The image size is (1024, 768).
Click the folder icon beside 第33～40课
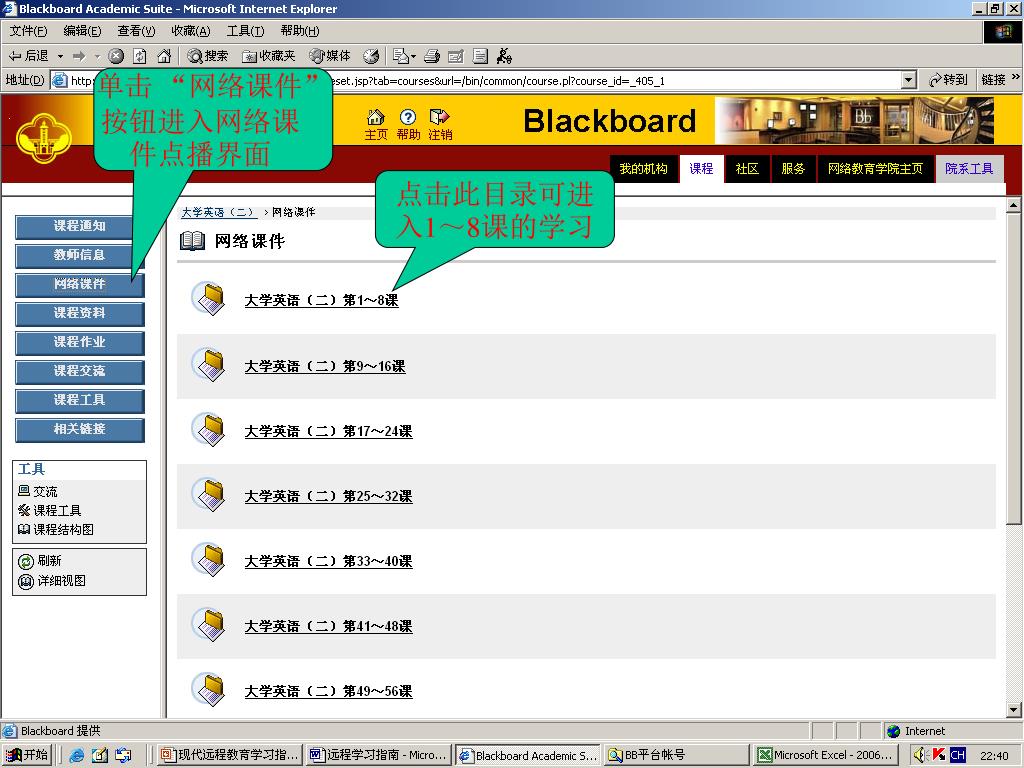click(209, 560)
